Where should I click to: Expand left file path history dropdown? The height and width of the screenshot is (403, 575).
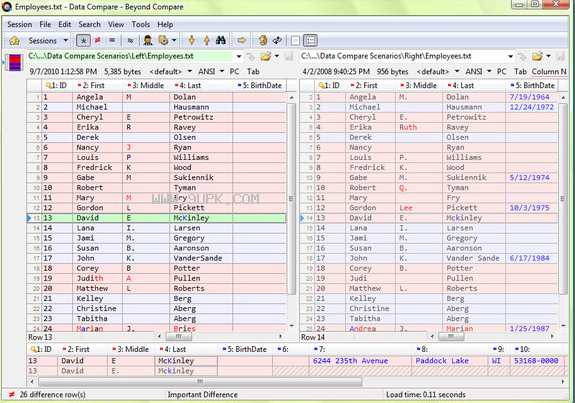tap(239, 56)
